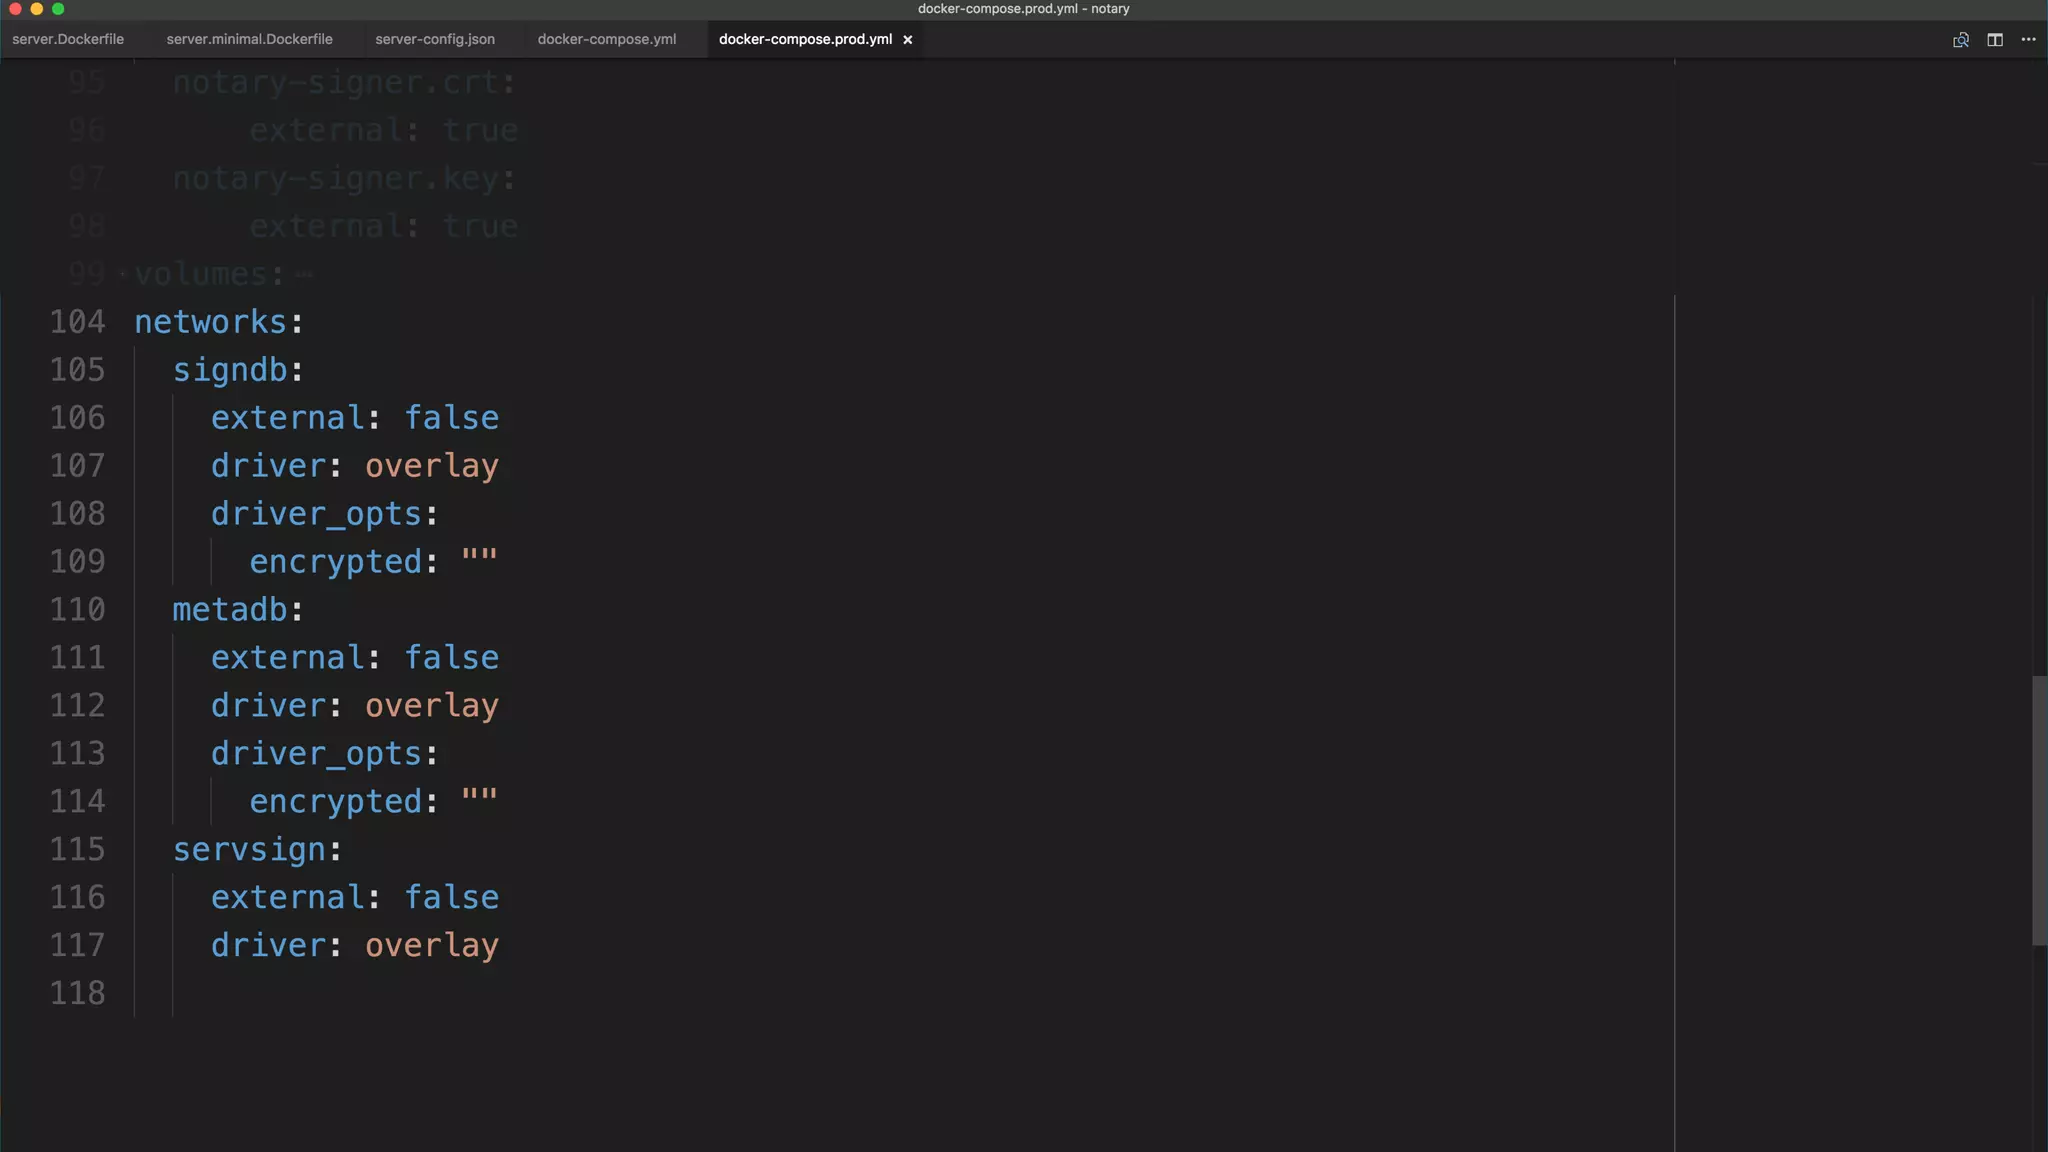Expand folded volumes section at line 99

coord(123,273)
